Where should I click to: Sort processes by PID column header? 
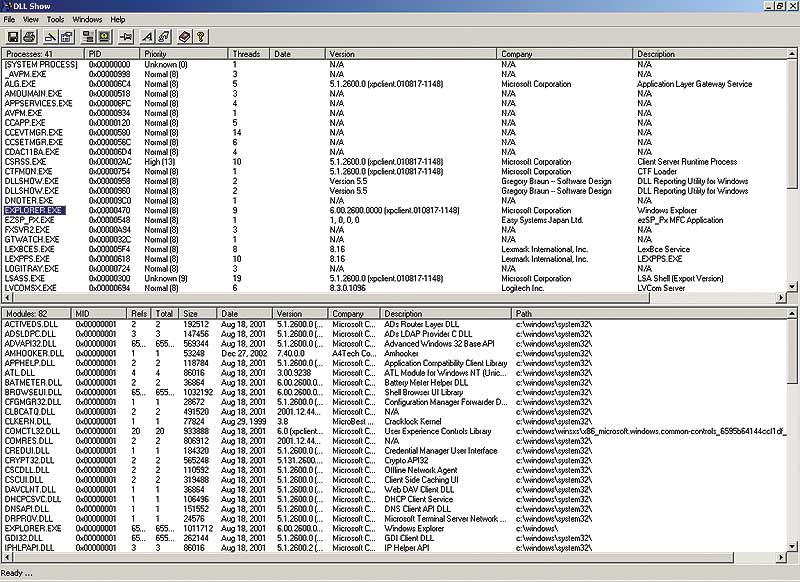(x=112, y=54)
